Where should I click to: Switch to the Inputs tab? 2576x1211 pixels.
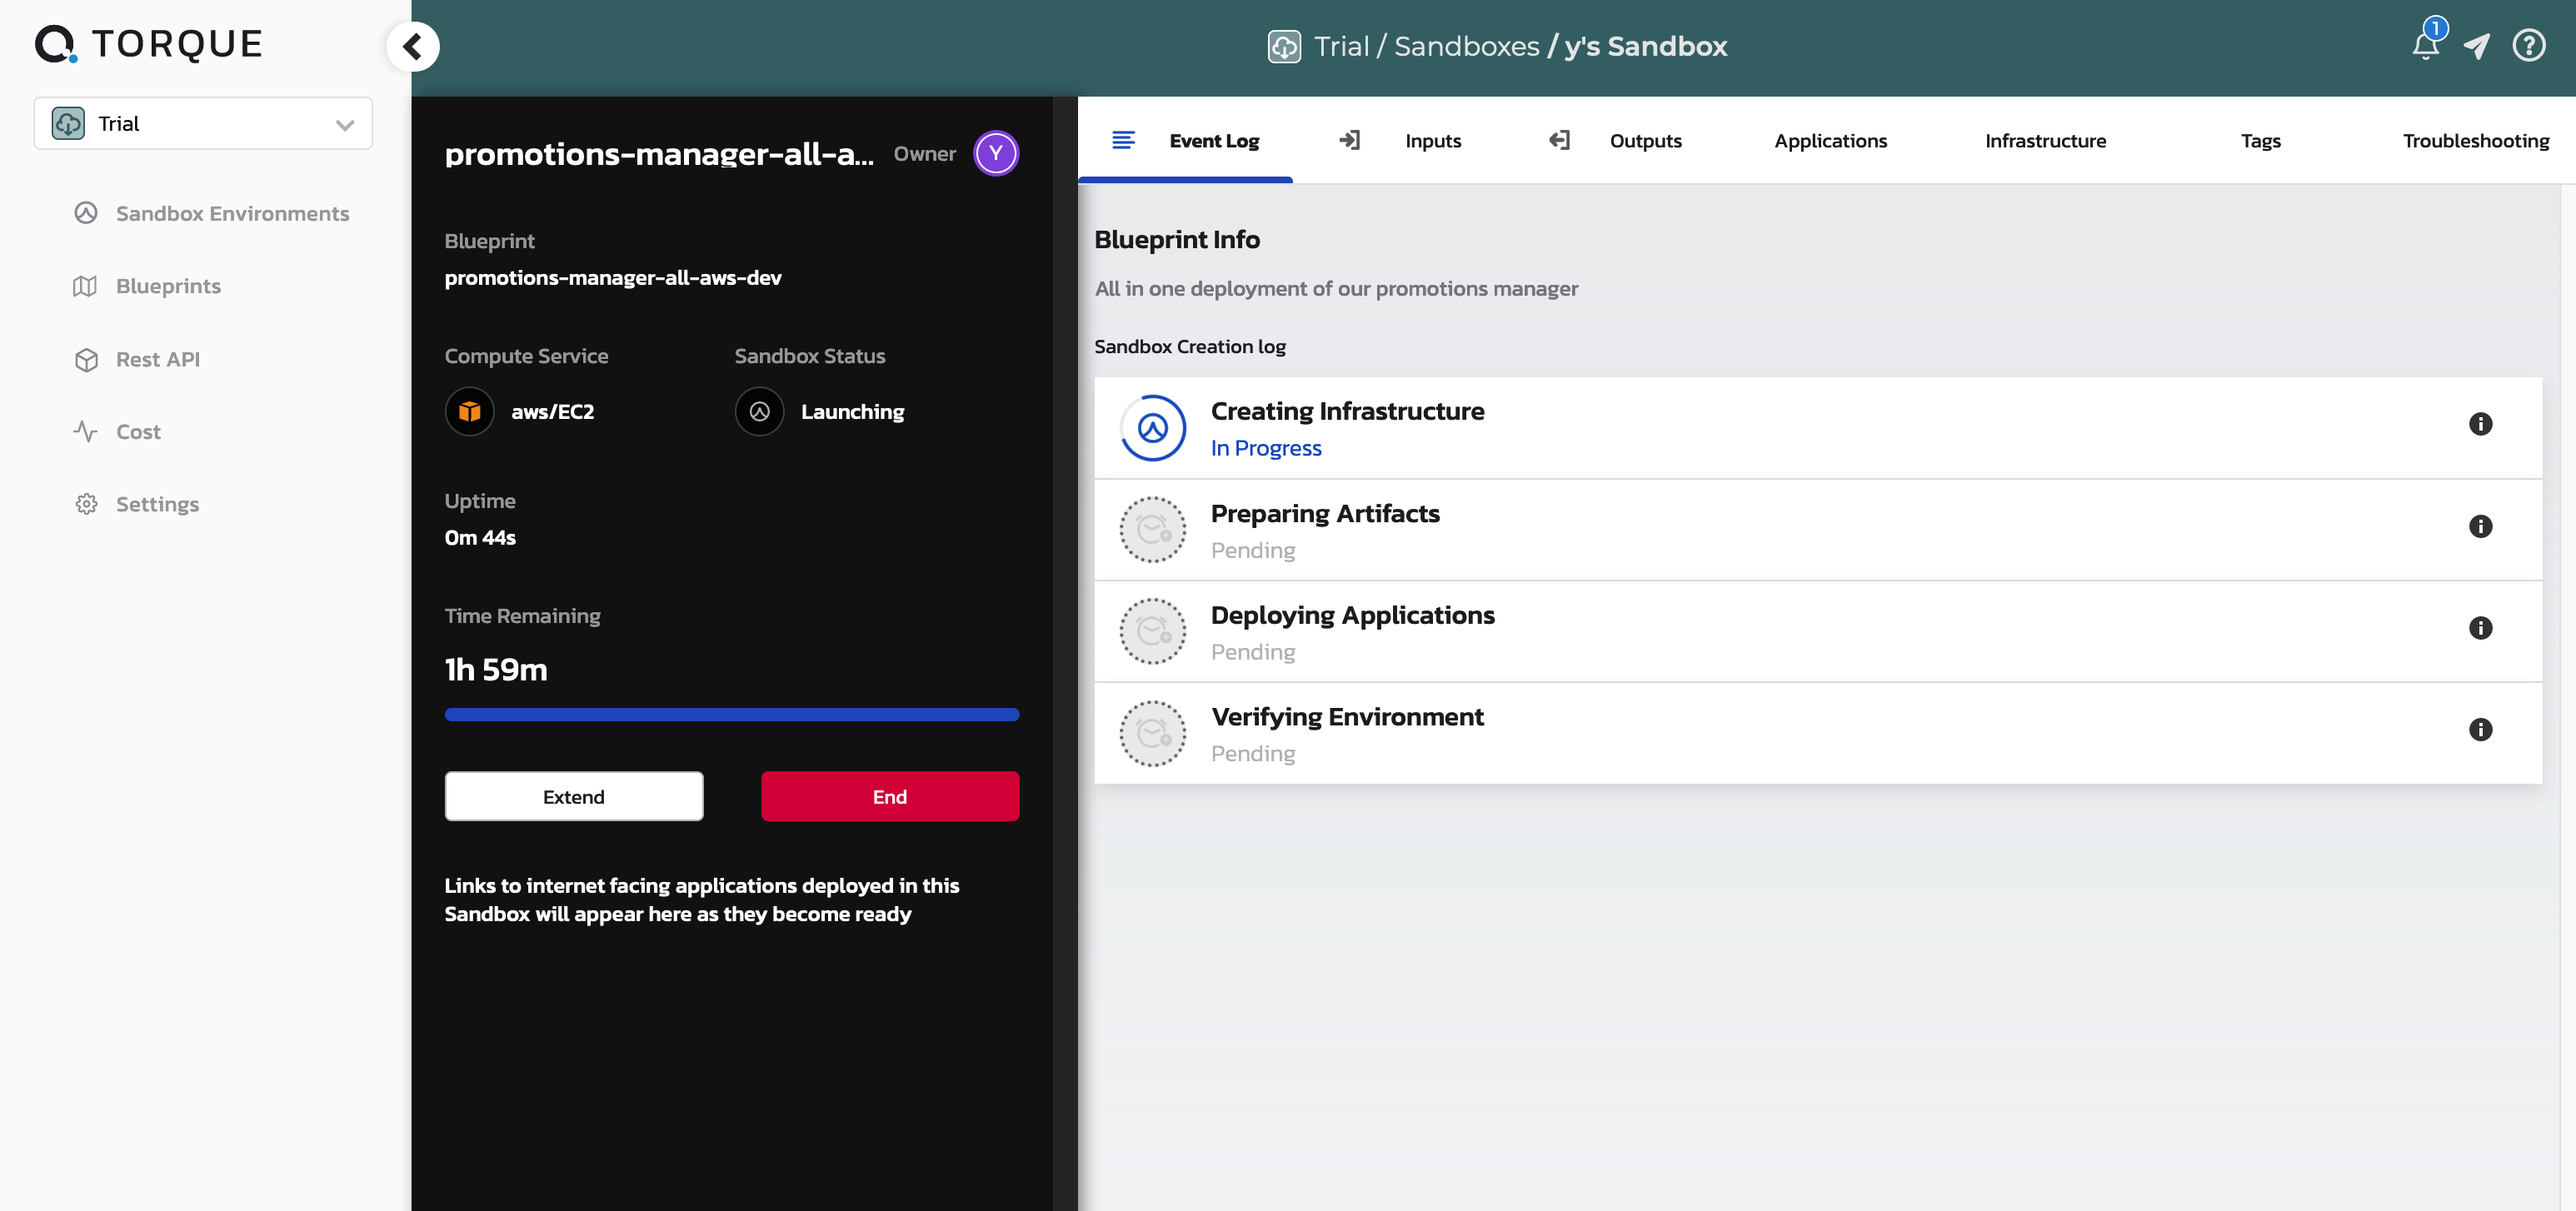pos(1432,141)
